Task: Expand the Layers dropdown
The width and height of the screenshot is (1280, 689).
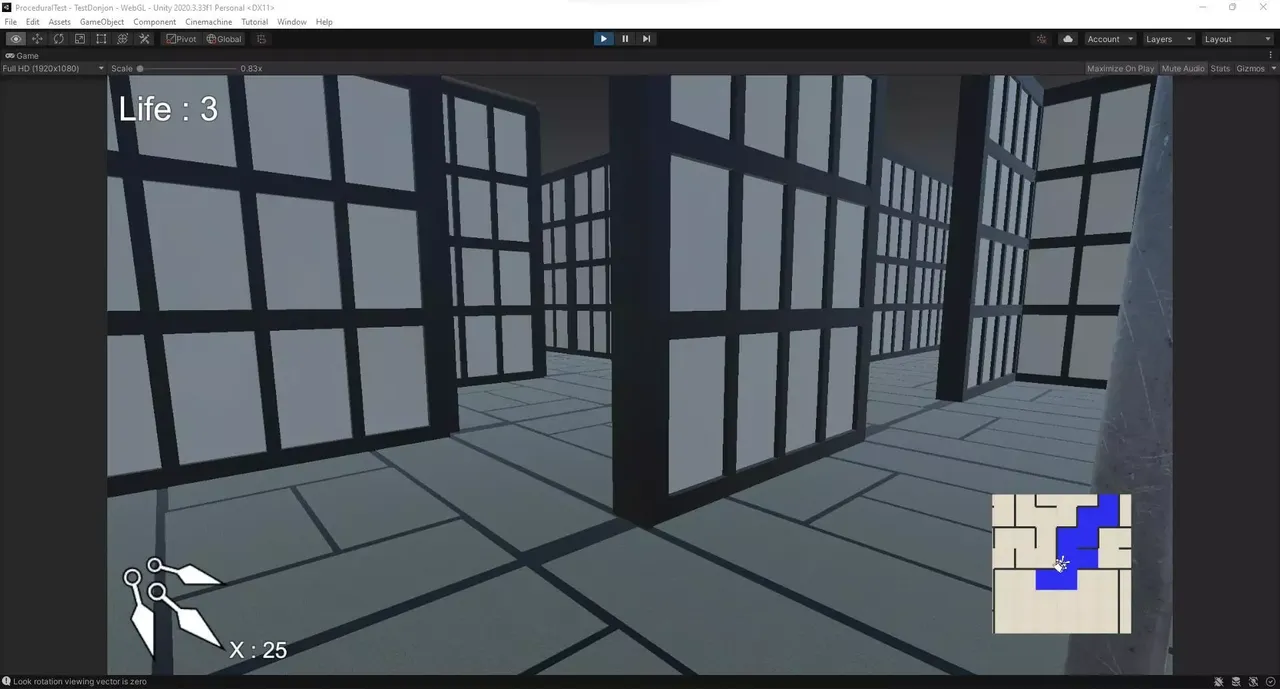Action: coord(1168,39)
